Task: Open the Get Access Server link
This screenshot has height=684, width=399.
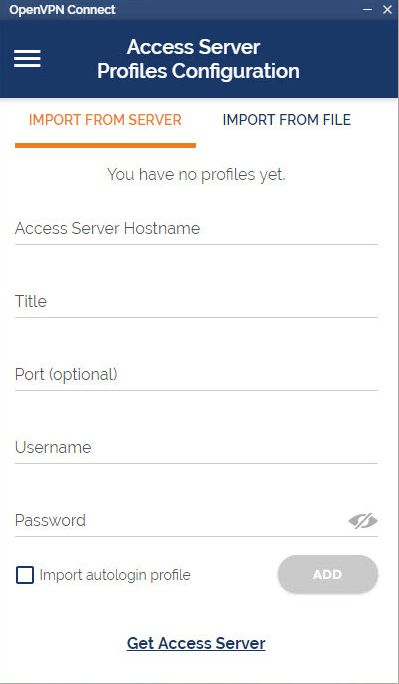Action: click(196, 643)
